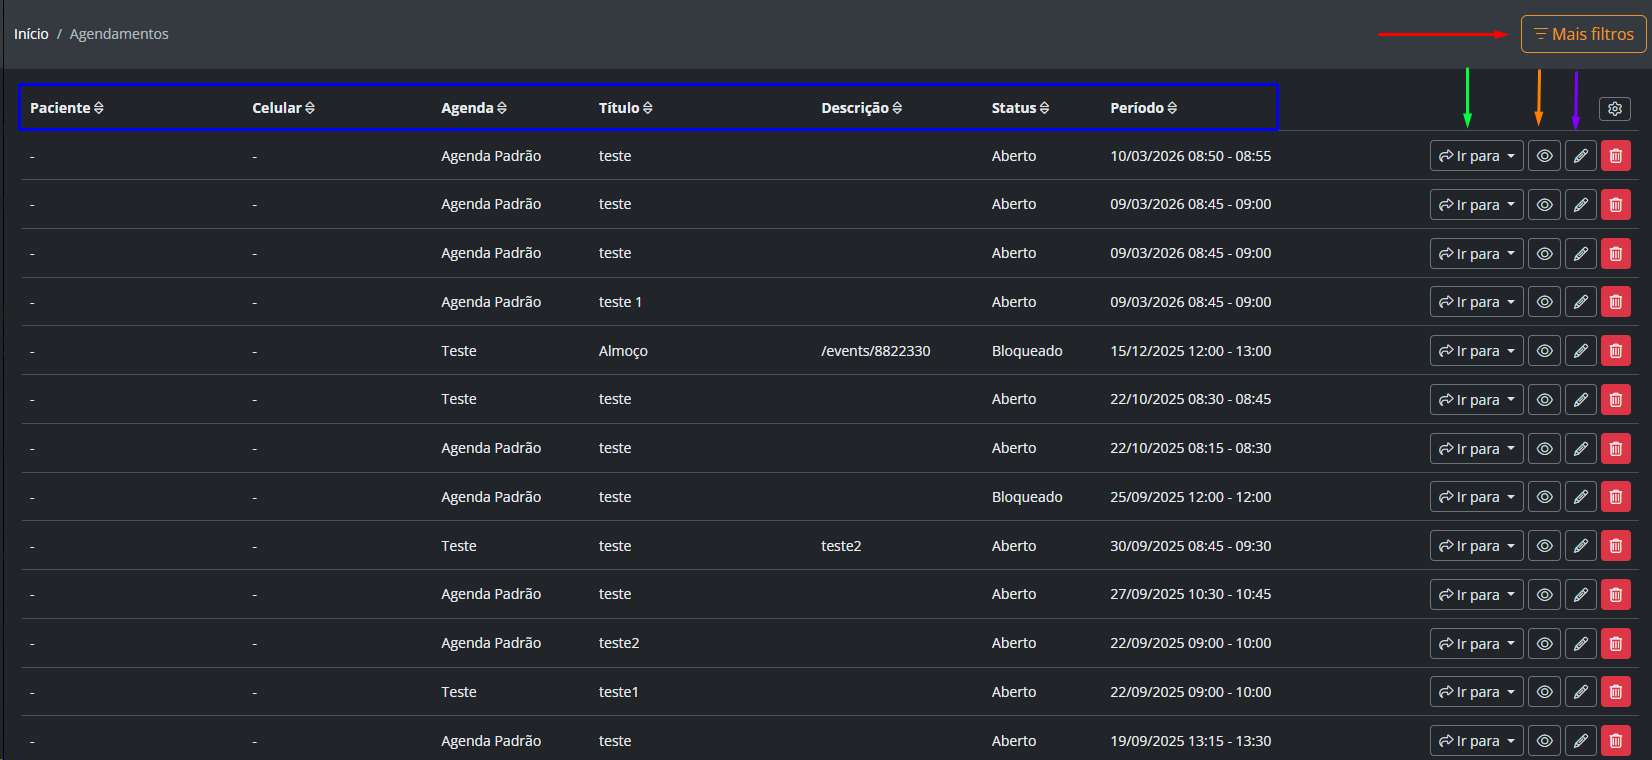Screen dimensions: 1652x760
Task: Expand Ir para in the Almoço row
Action: click(1476, 351)
